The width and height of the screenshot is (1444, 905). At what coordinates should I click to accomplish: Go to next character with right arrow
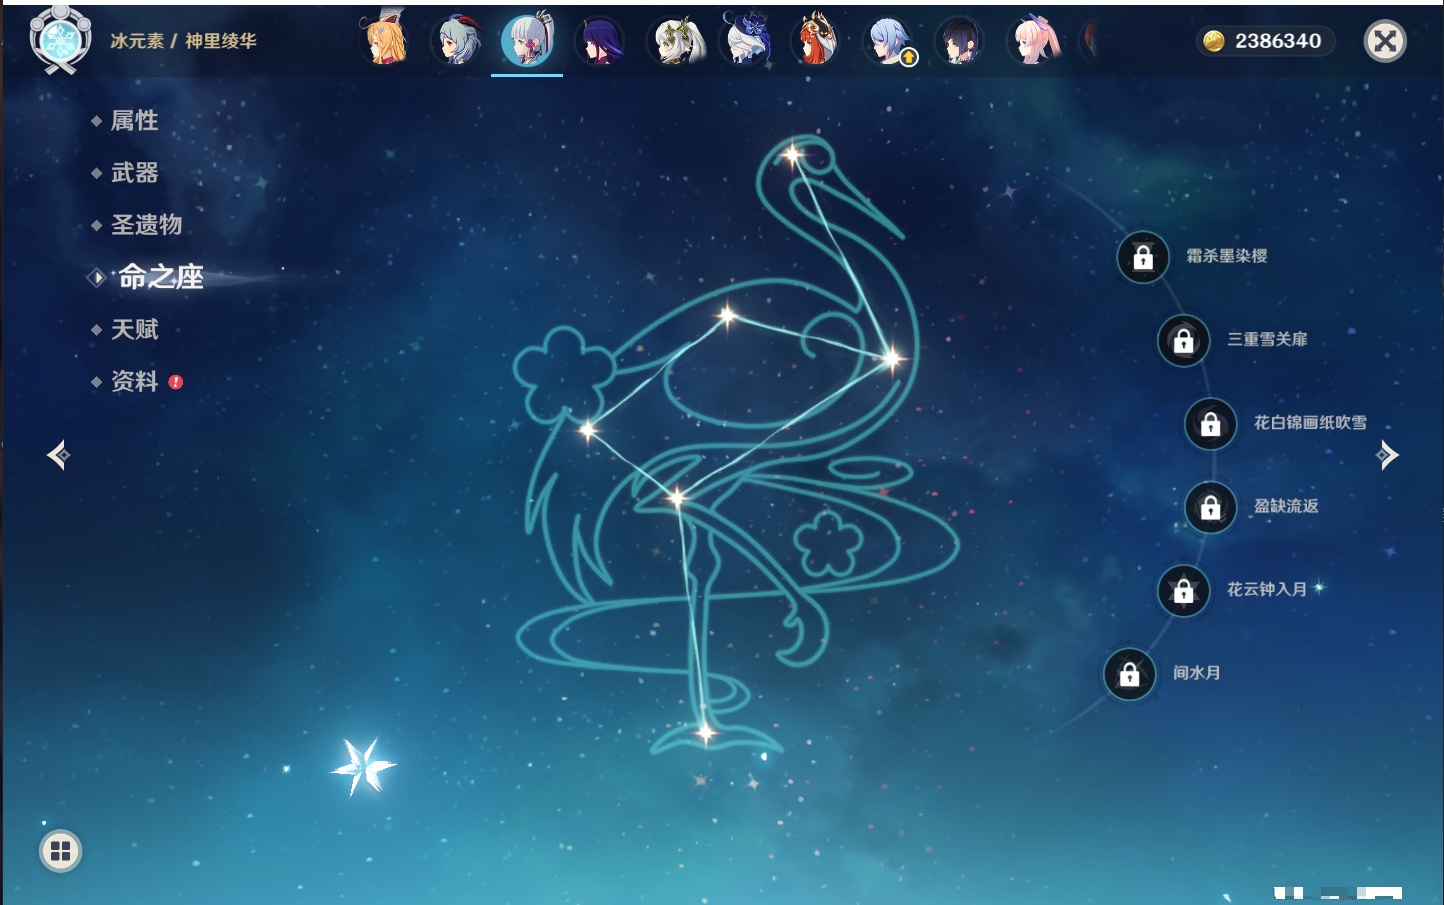pyautogui.click(x=1387, y=455)
